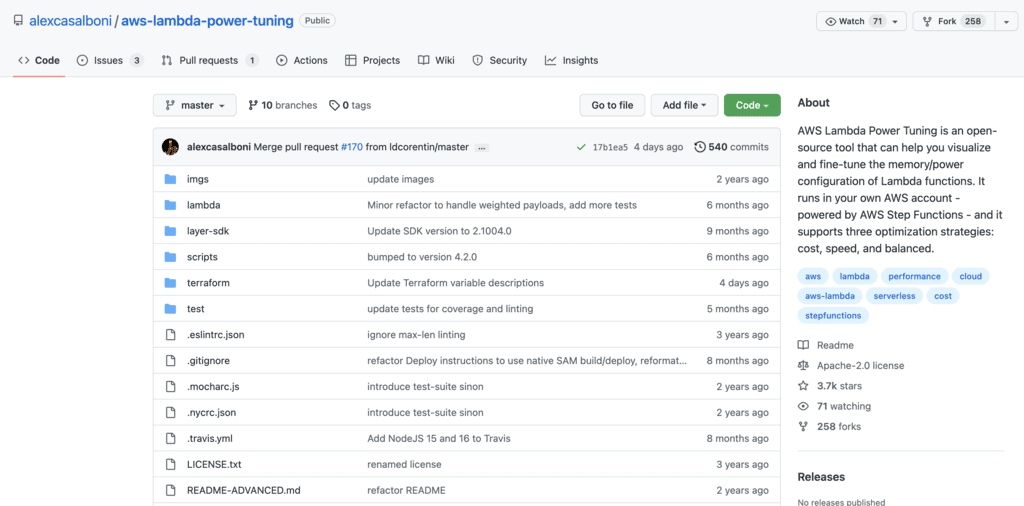Expand the commit message ellipsis button
Screen dimensions: 1024x506
(481, 147)
